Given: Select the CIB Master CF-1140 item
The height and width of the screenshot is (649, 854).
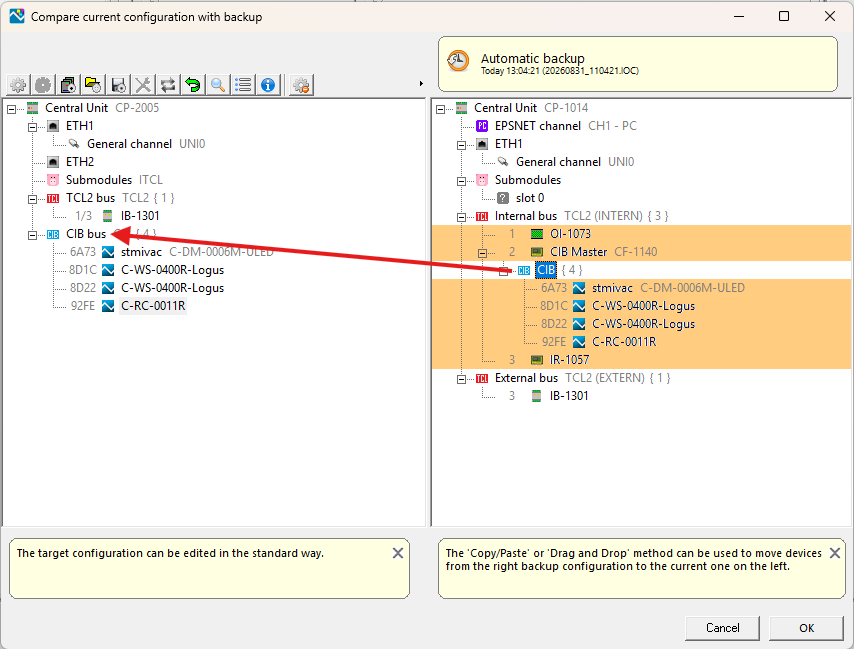Looking at the screenshot, I should (603, 252).
